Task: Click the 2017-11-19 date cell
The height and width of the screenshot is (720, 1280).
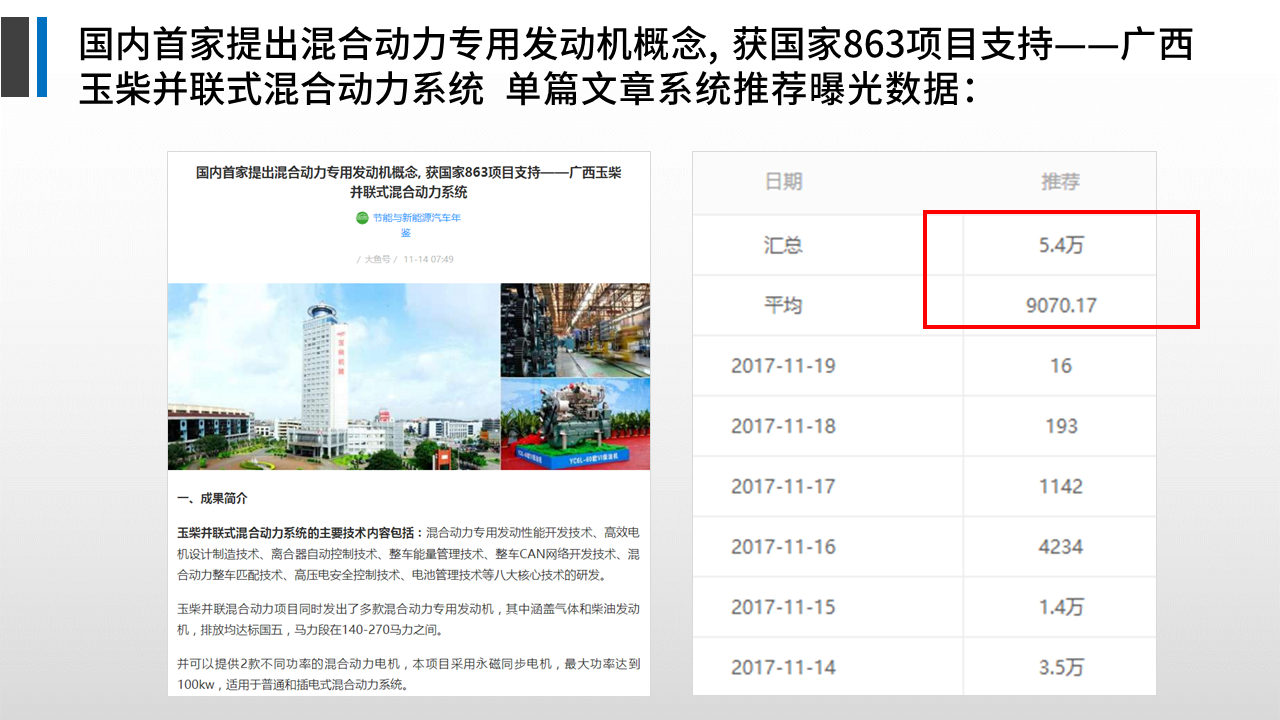Action: click(783, 366)
